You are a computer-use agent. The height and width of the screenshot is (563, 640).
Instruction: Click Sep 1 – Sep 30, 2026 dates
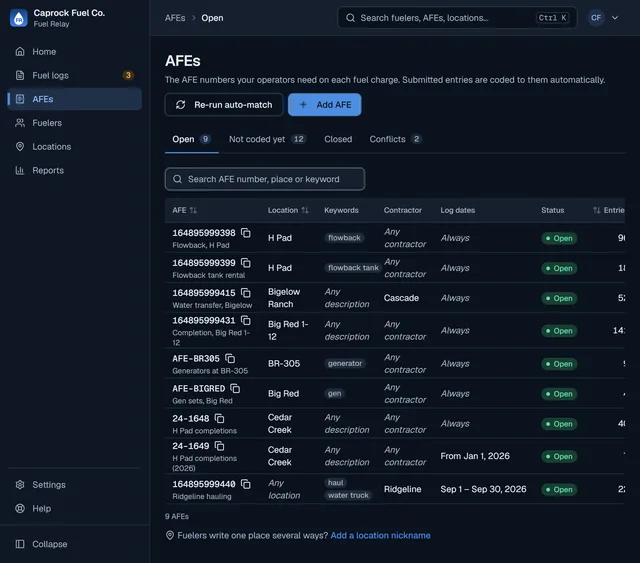pos(483,489)
